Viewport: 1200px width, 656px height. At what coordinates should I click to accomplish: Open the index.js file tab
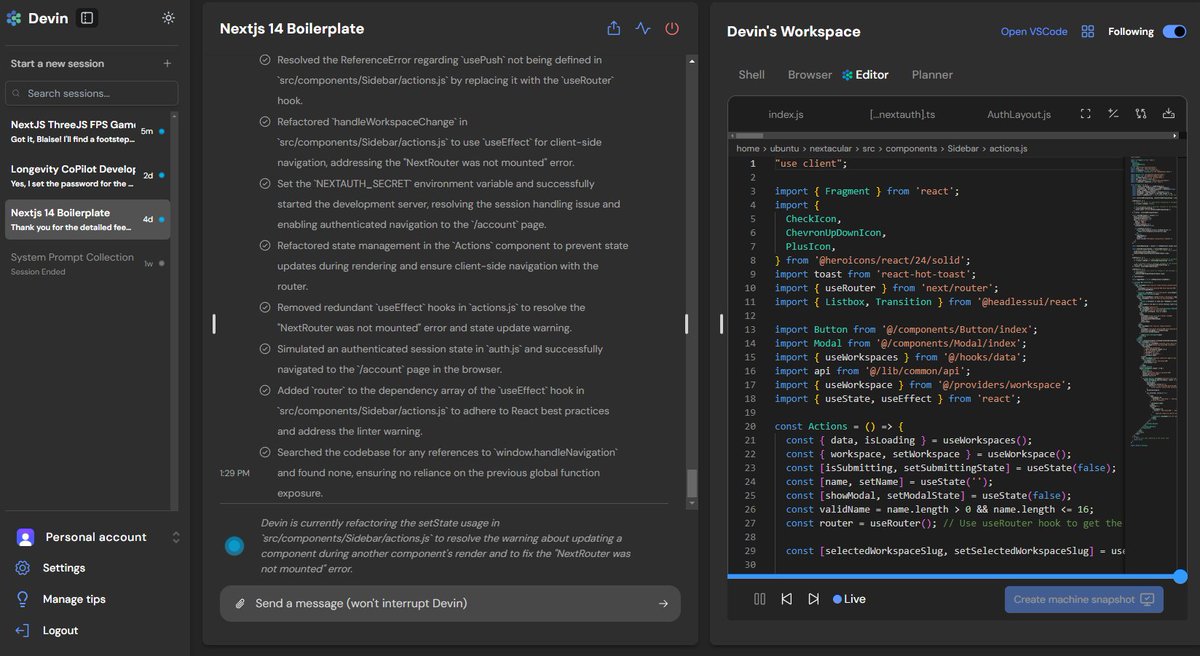787,115
